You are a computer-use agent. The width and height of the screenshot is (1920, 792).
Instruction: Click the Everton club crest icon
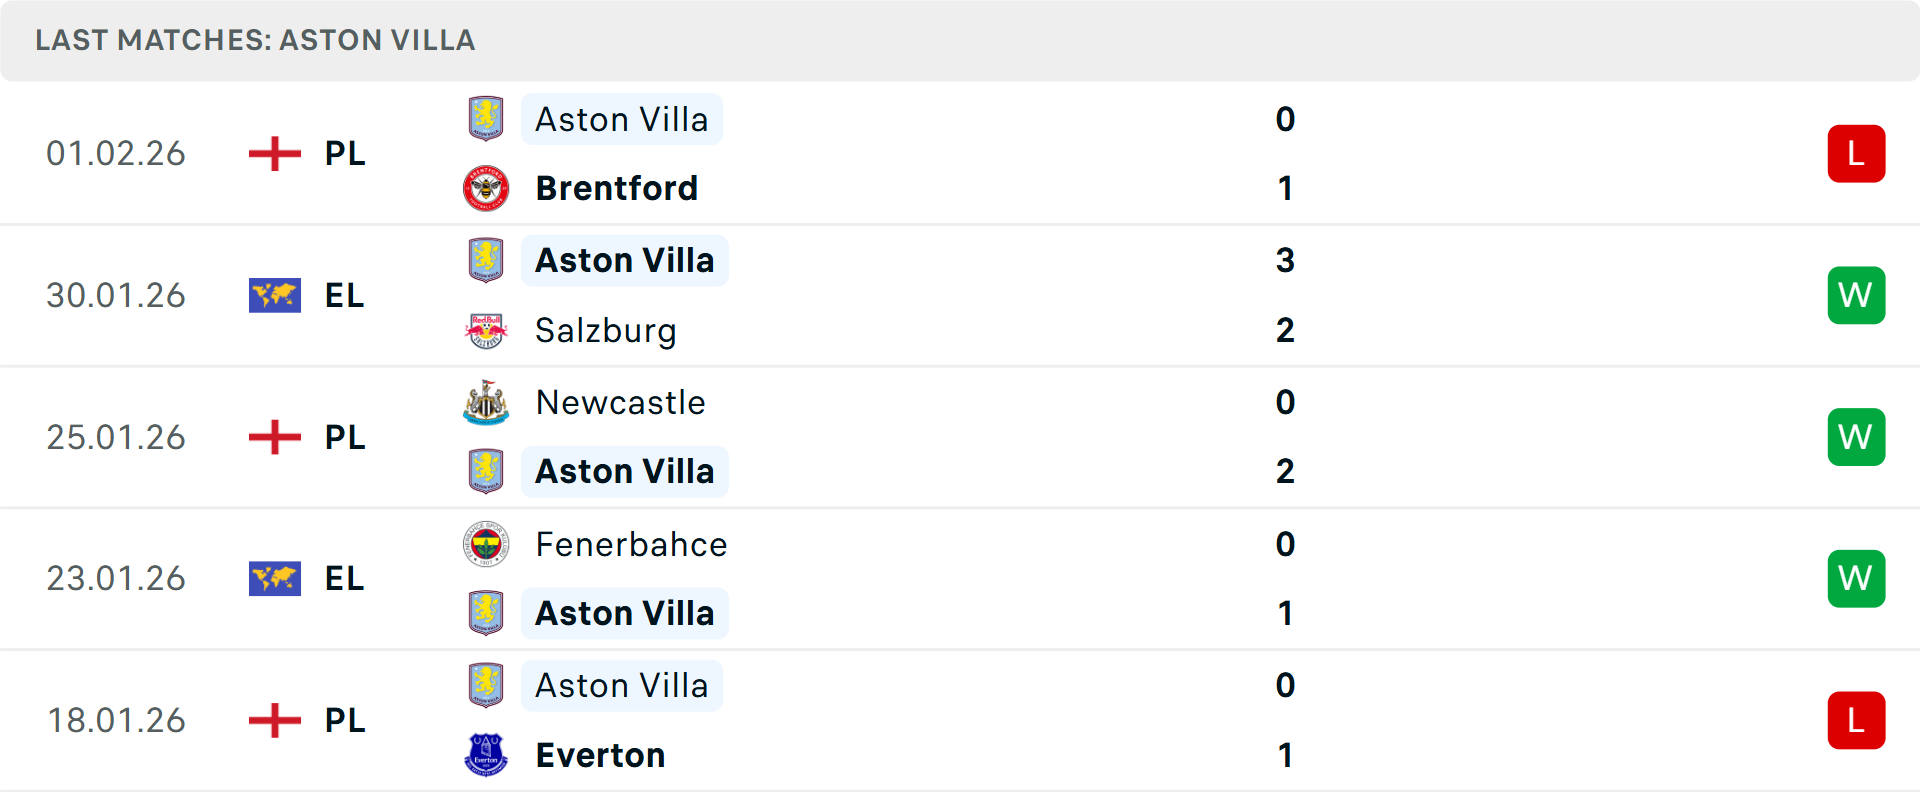click(486, 755)
